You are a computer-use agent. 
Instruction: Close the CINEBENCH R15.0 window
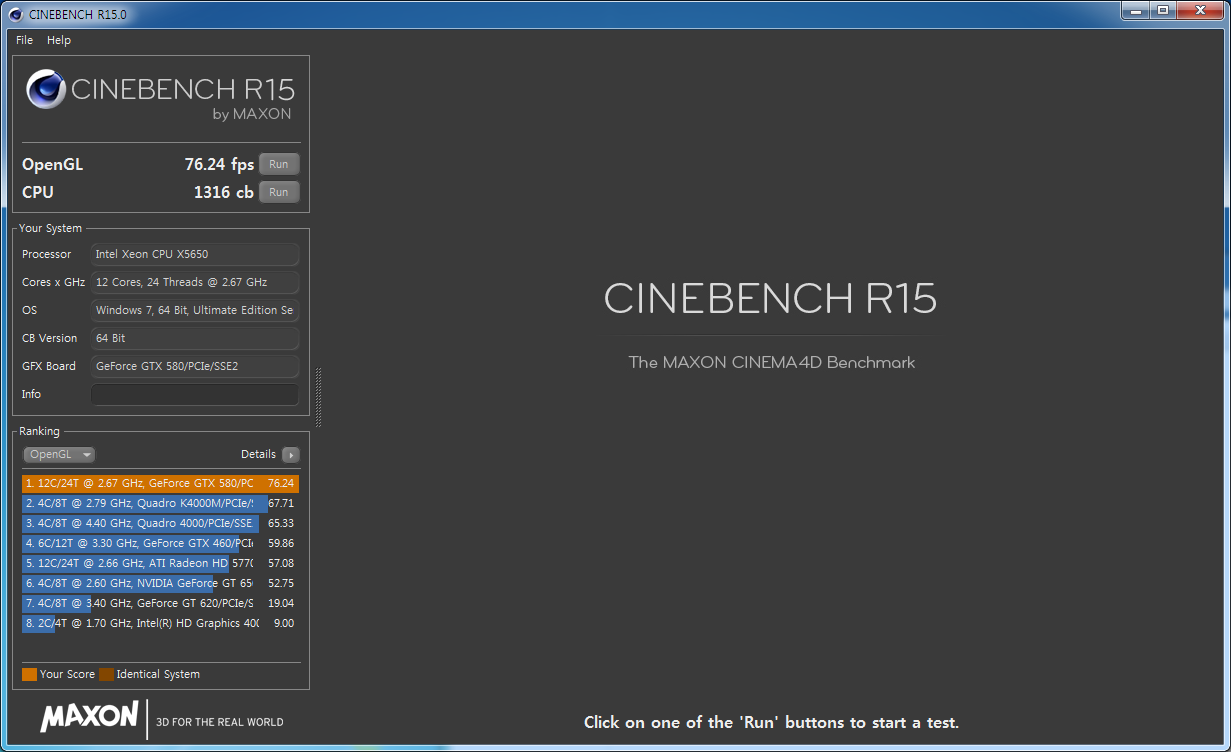tap(1198, 11)
